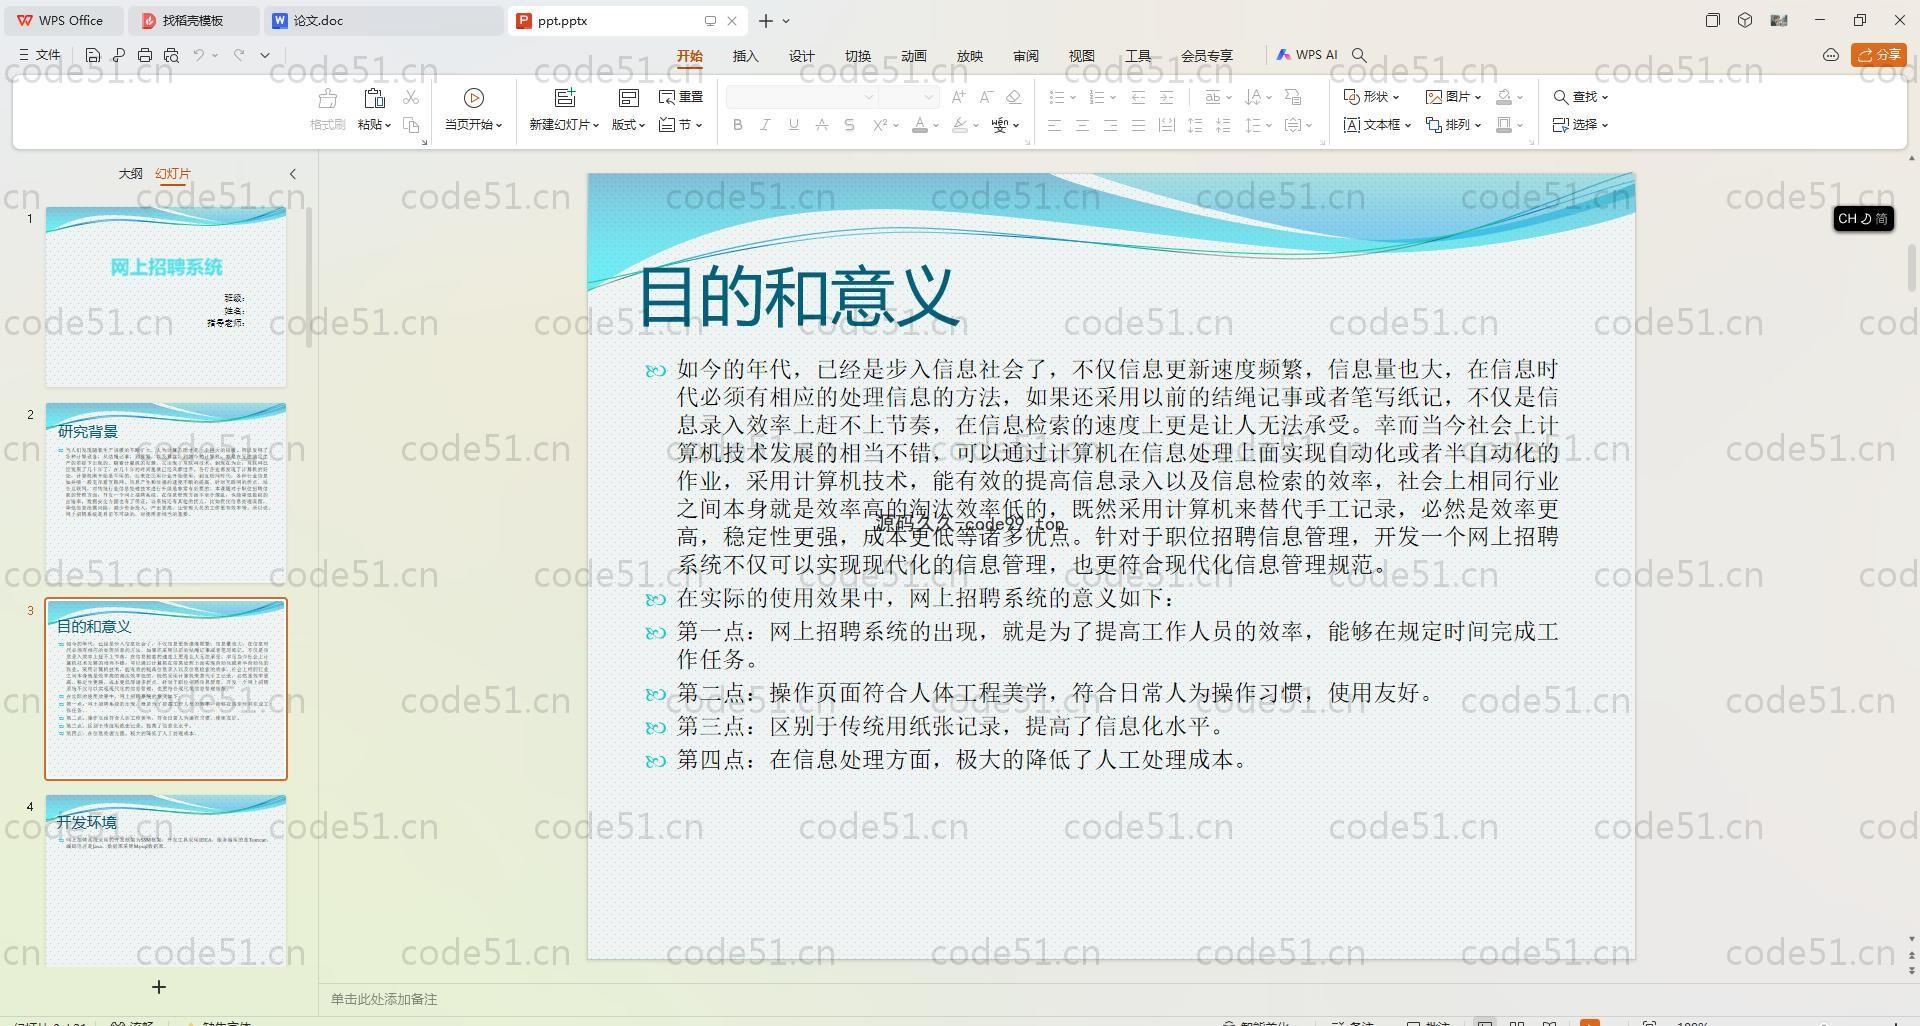Click the comments bubble icon near Share
Viewport: 1920px width, 1026px height.
1831,55
